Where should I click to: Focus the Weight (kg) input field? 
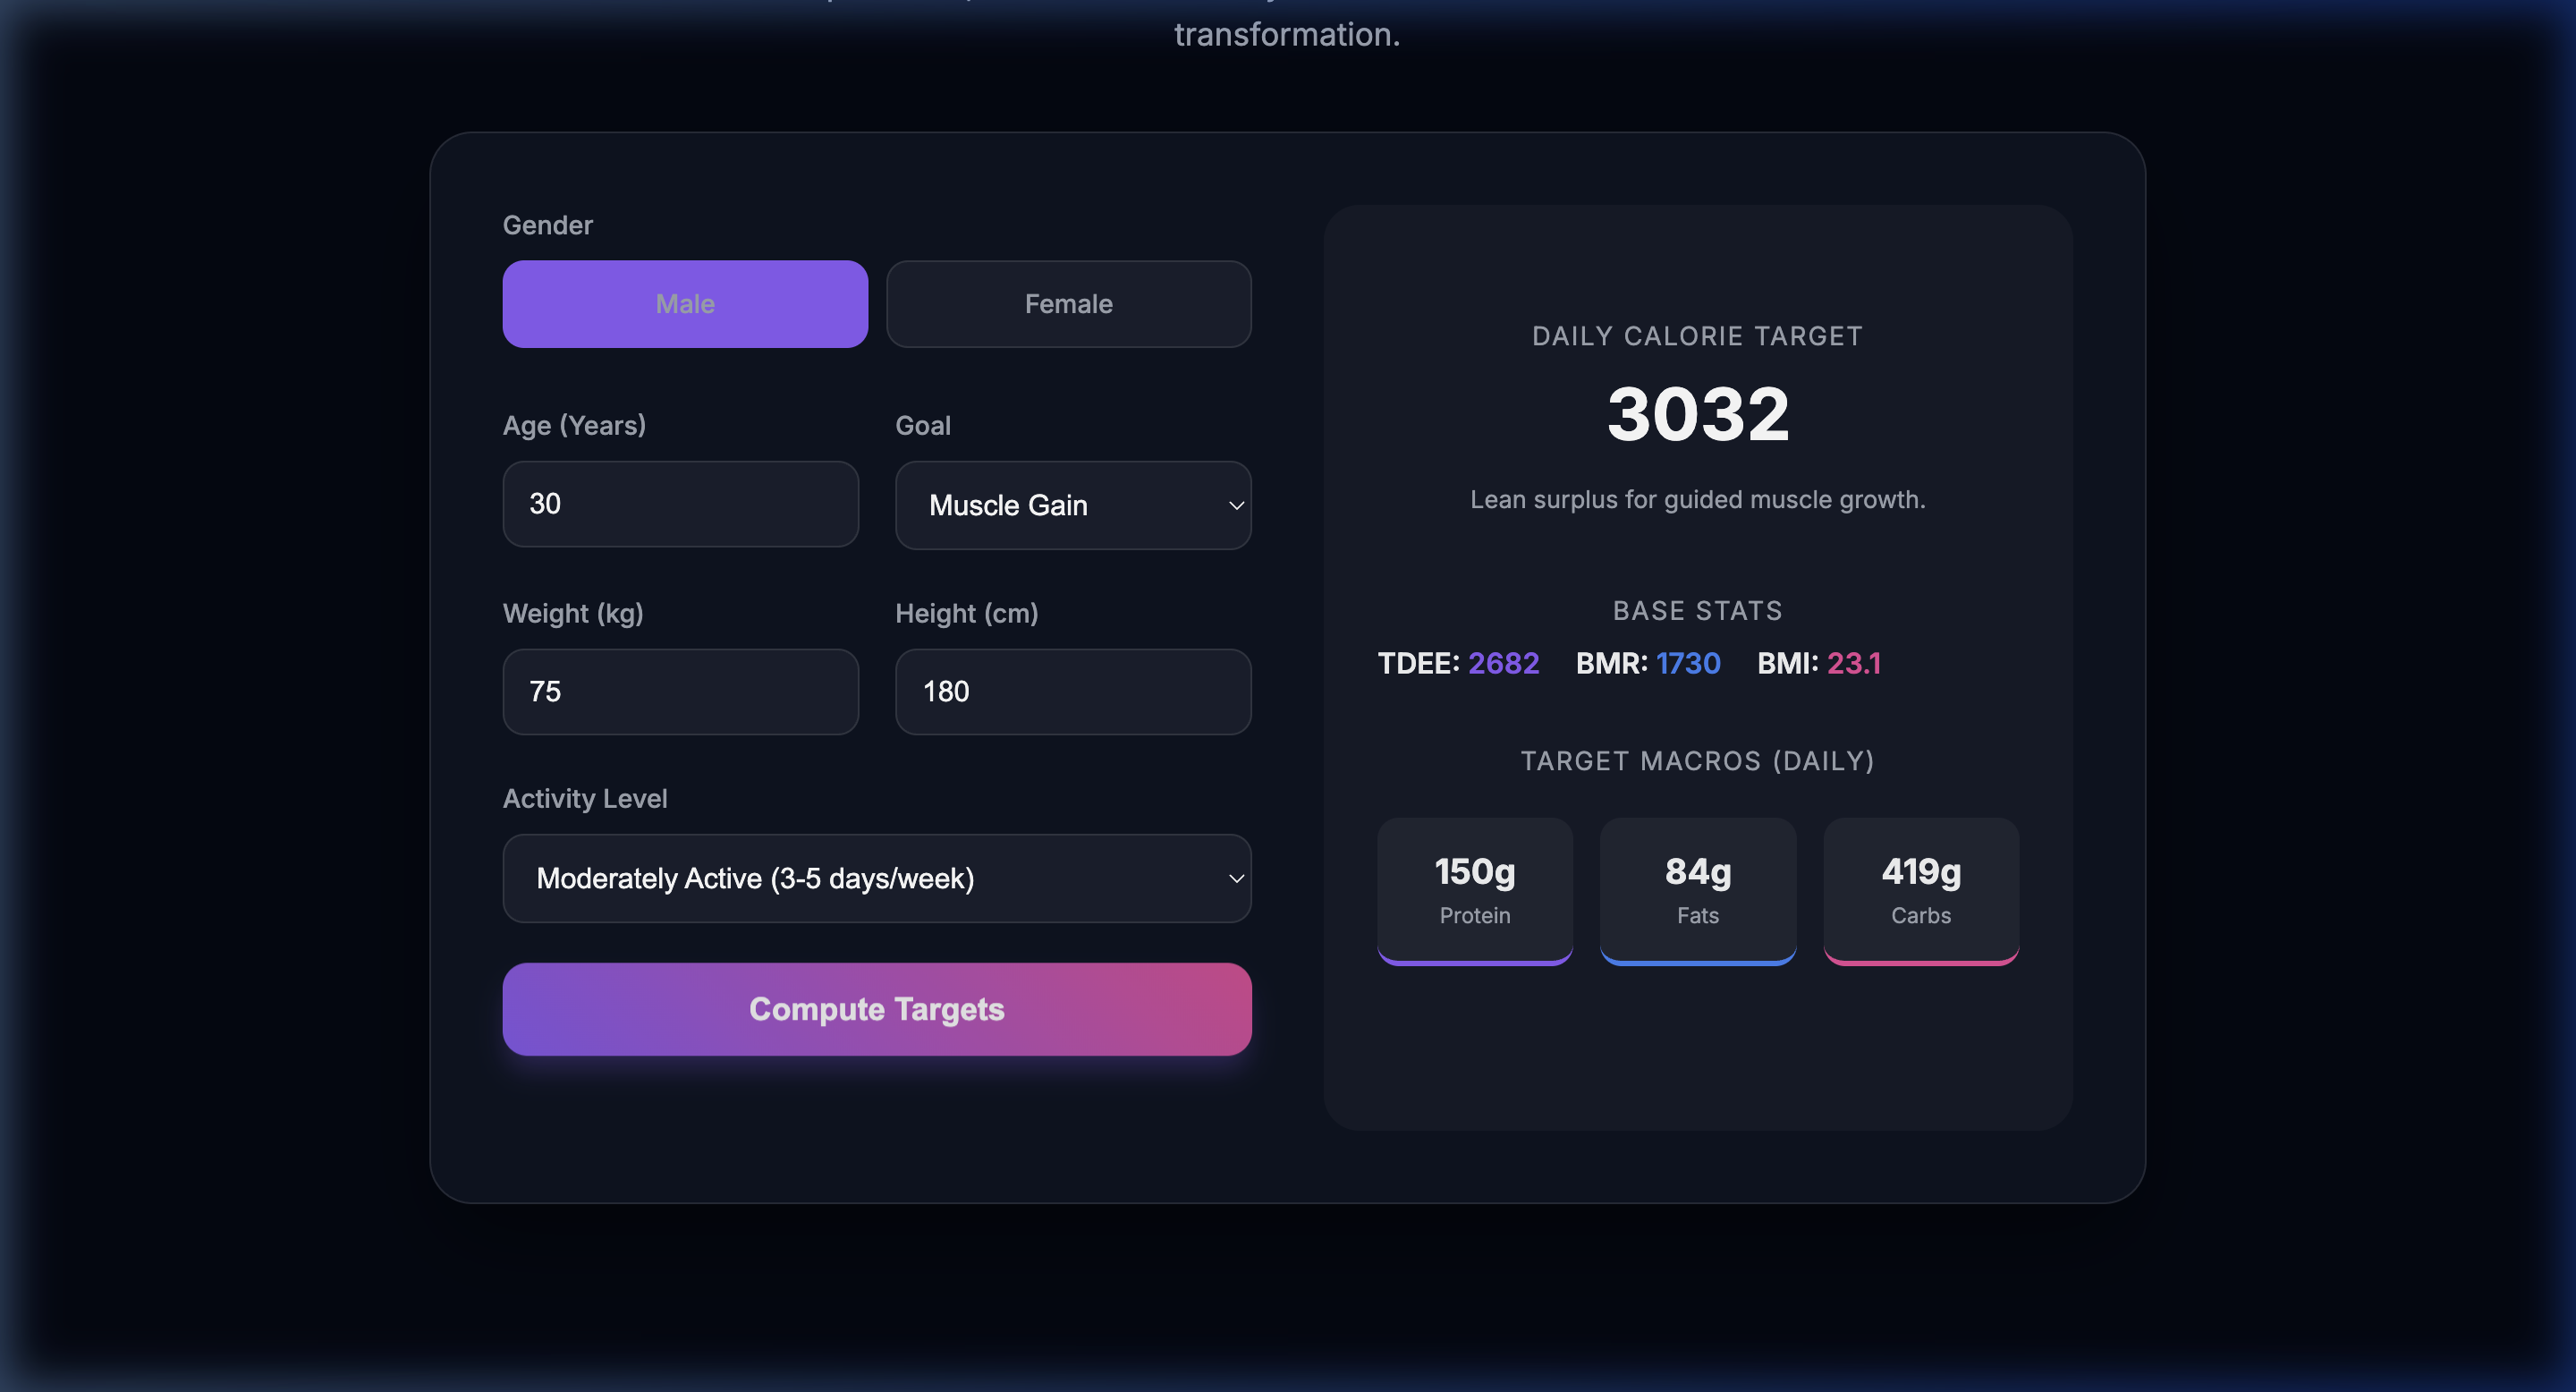(680, 691)
